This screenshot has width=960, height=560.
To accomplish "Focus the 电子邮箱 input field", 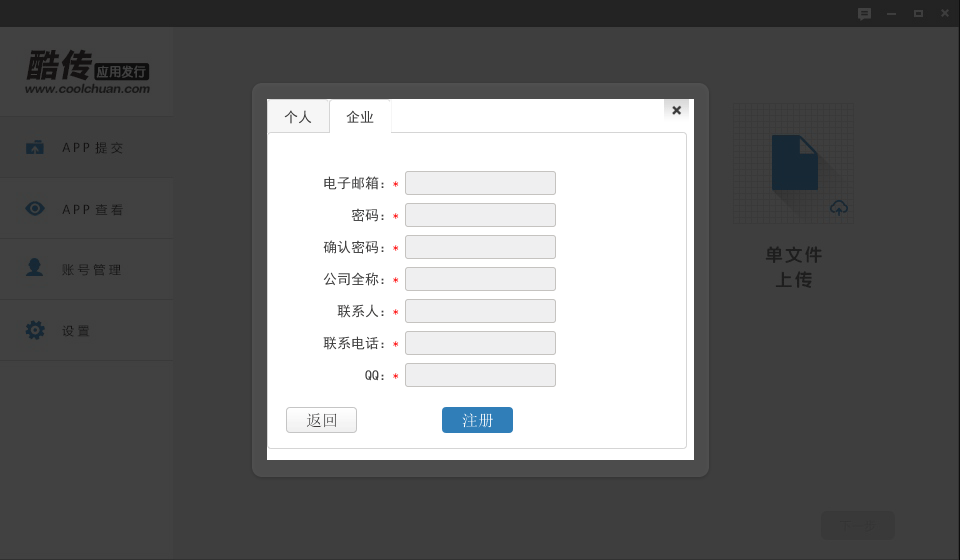I will 481,183.
